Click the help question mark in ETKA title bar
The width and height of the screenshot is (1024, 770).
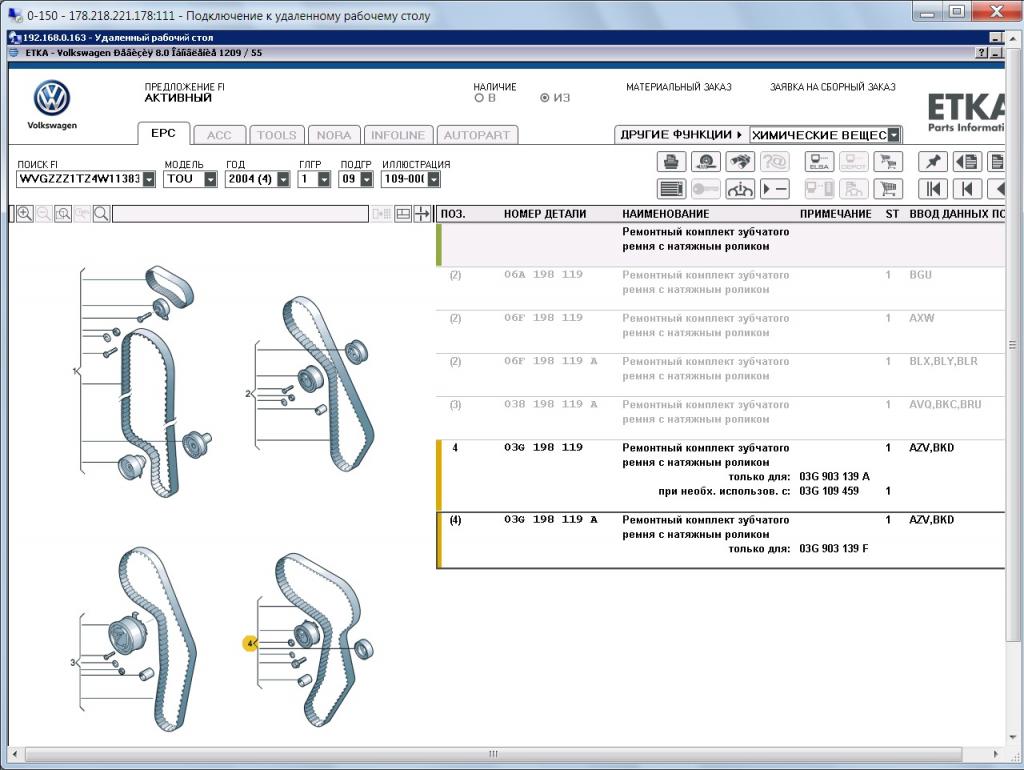982,53
